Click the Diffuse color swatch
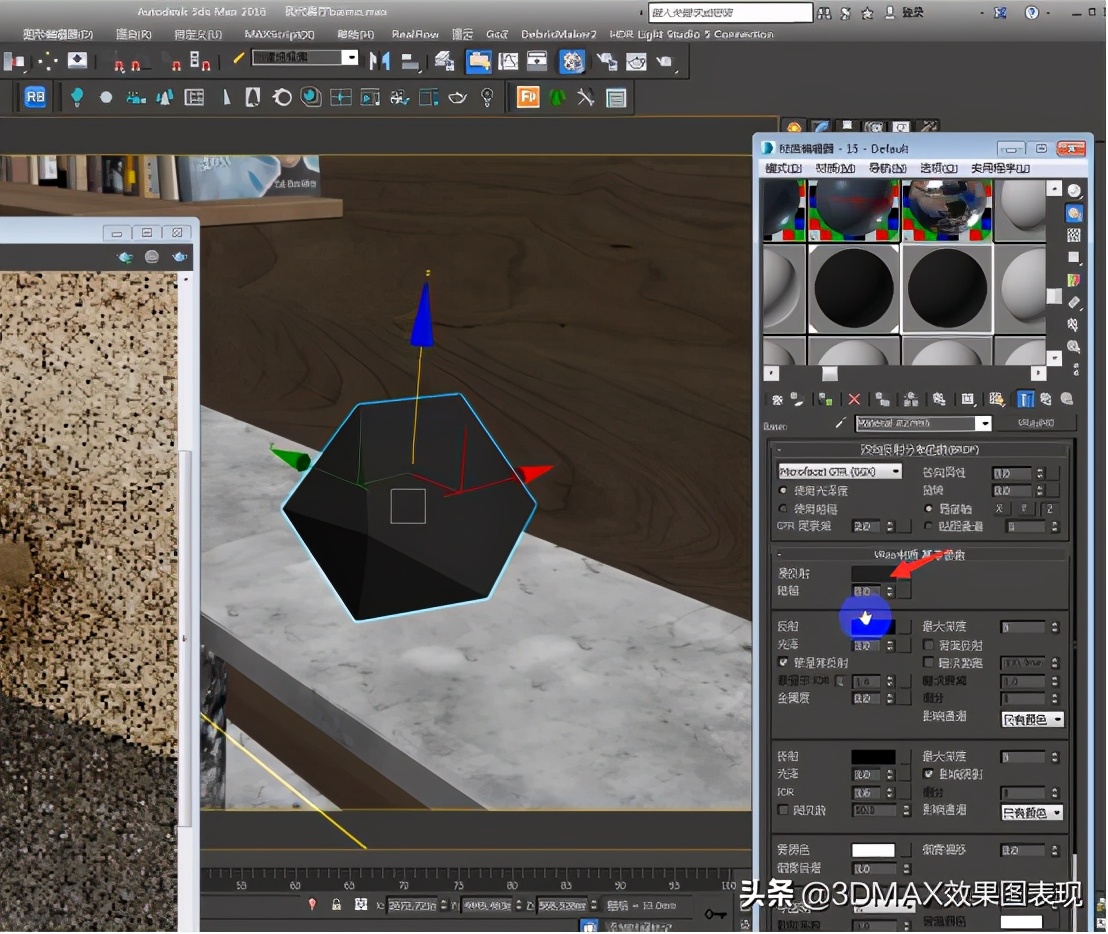 pyautogui.click(x=873, y=574)
